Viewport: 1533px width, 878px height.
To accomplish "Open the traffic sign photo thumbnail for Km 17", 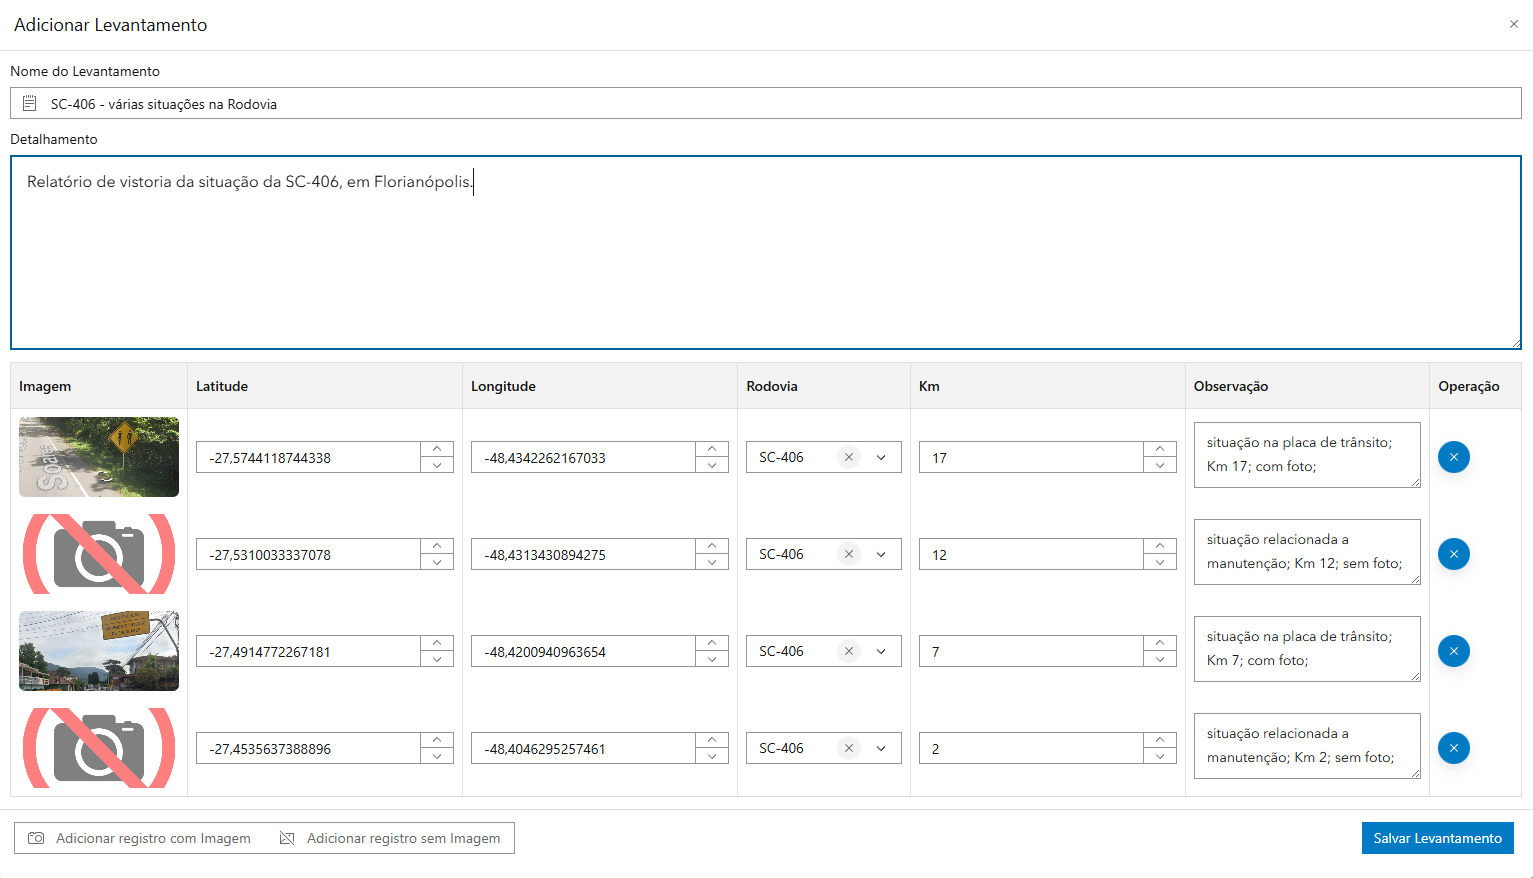I will pyautogui.click(x=99, y=457).
